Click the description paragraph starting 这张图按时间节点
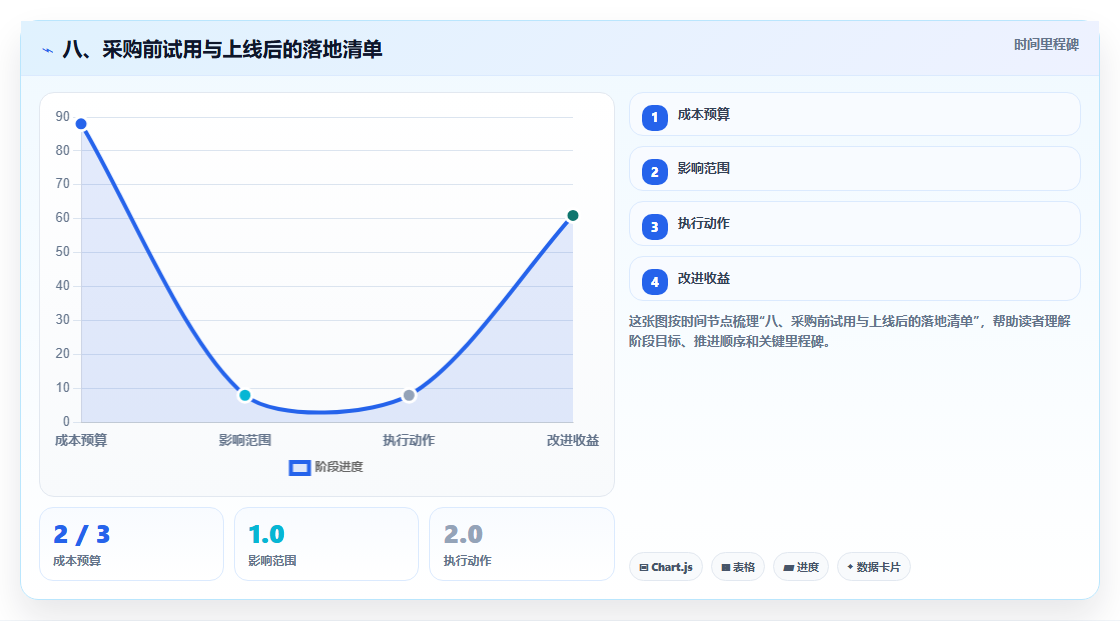Viewport: 1120px width, 621px height. (849, 331)
